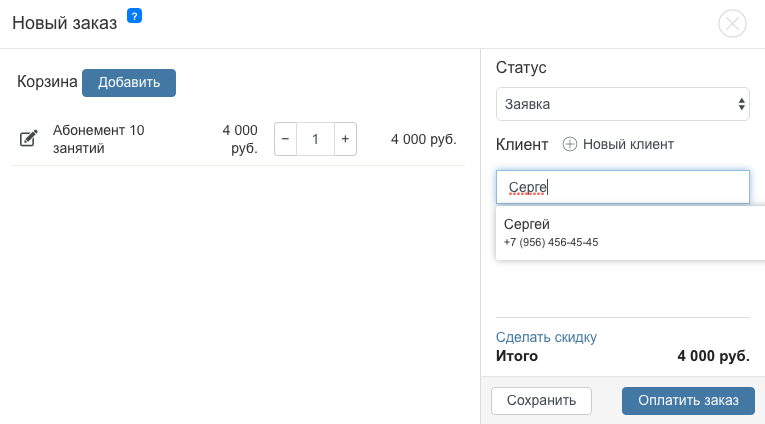765x424 pixels.
Task: Click the Сделать скидку link
Action: coord(546,337)
